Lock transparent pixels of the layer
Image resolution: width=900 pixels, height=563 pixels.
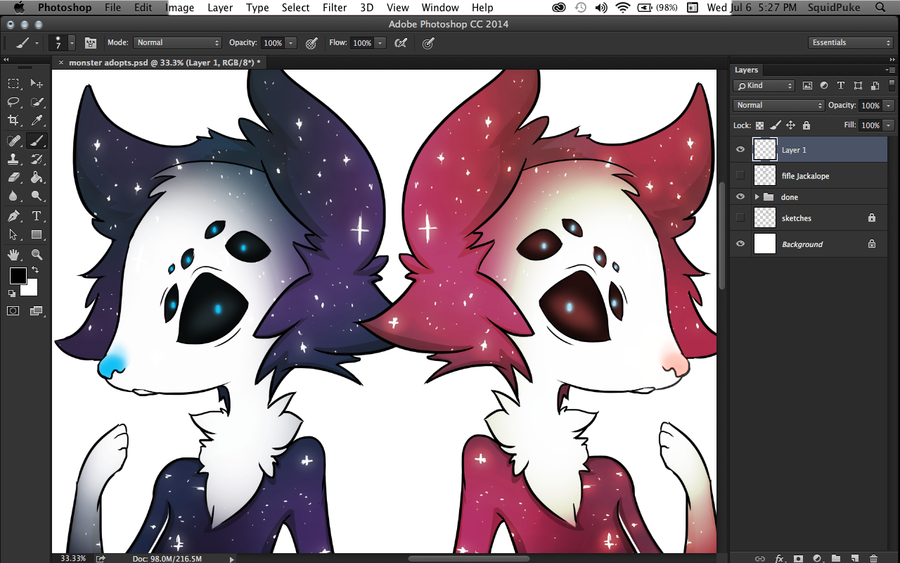point(760,125)
